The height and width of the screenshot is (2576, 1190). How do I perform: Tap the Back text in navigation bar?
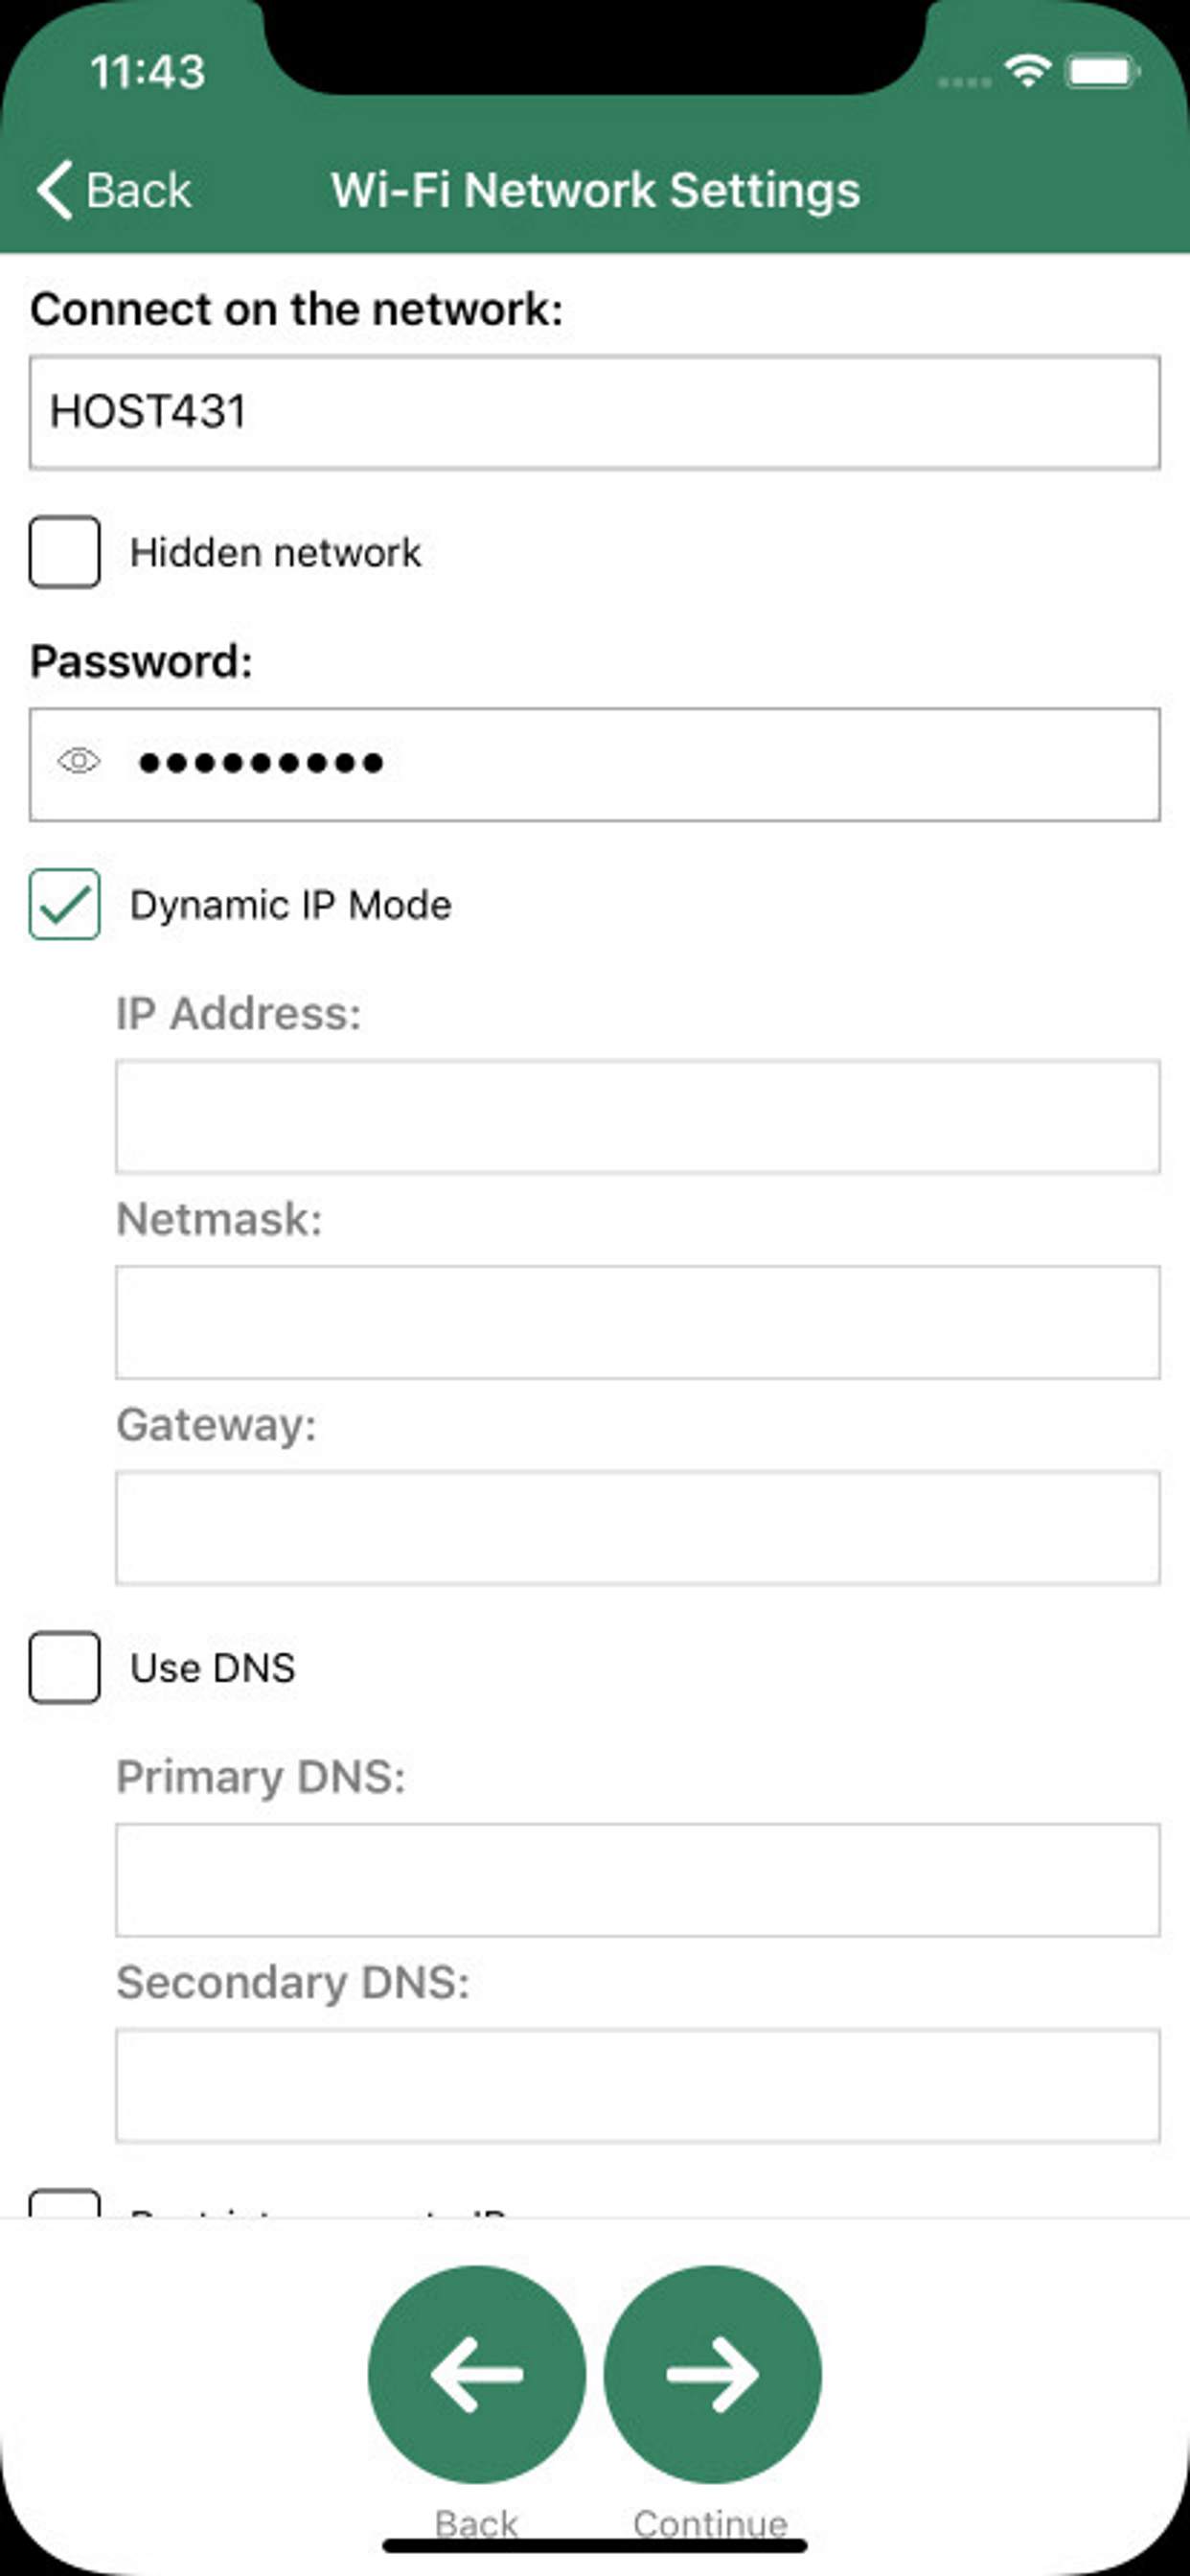pos(138,190)
